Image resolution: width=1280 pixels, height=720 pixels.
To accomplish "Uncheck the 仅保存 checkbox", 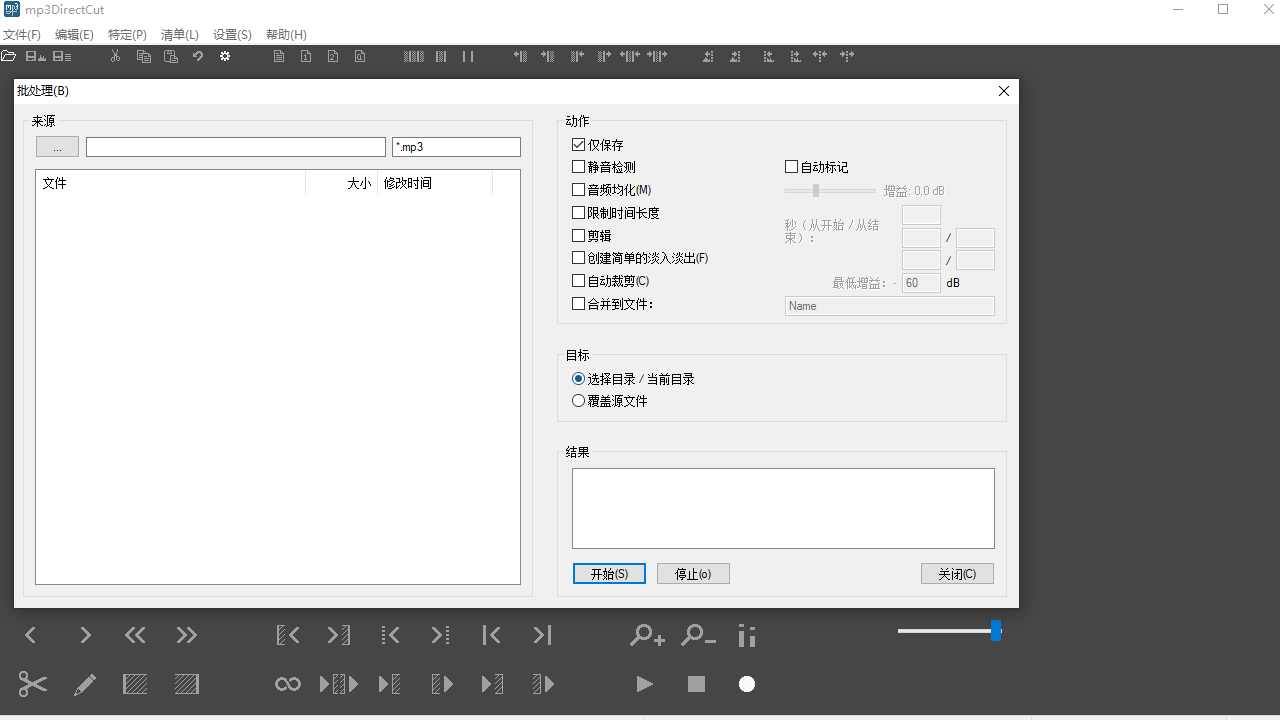I will coord(578,143).
